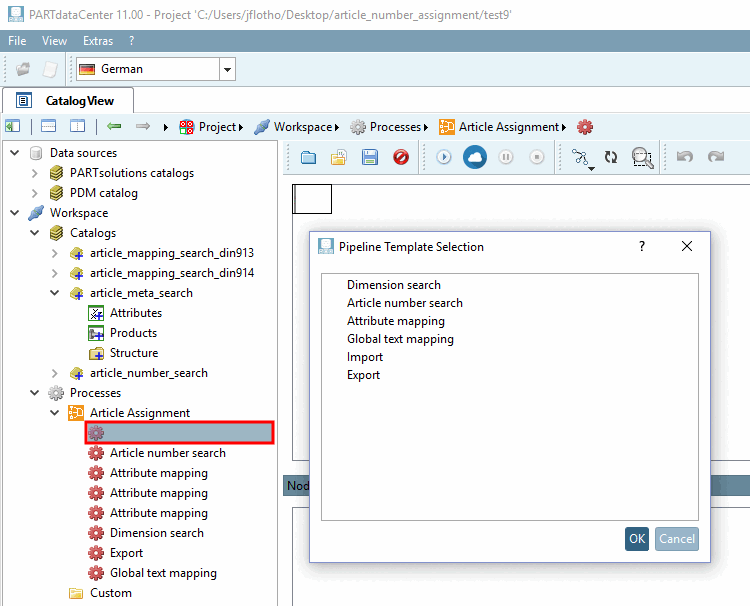Click the refresh arrows icon
The height and width of the screenshot is (606, 750).
click(x=611, y=157)
